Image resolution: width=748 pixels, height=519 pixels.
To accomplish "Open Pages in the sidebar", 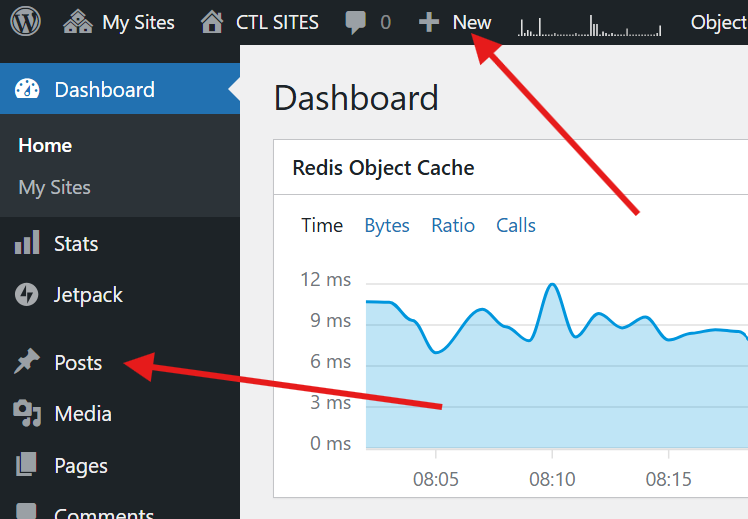I will [x=81, y=466].
